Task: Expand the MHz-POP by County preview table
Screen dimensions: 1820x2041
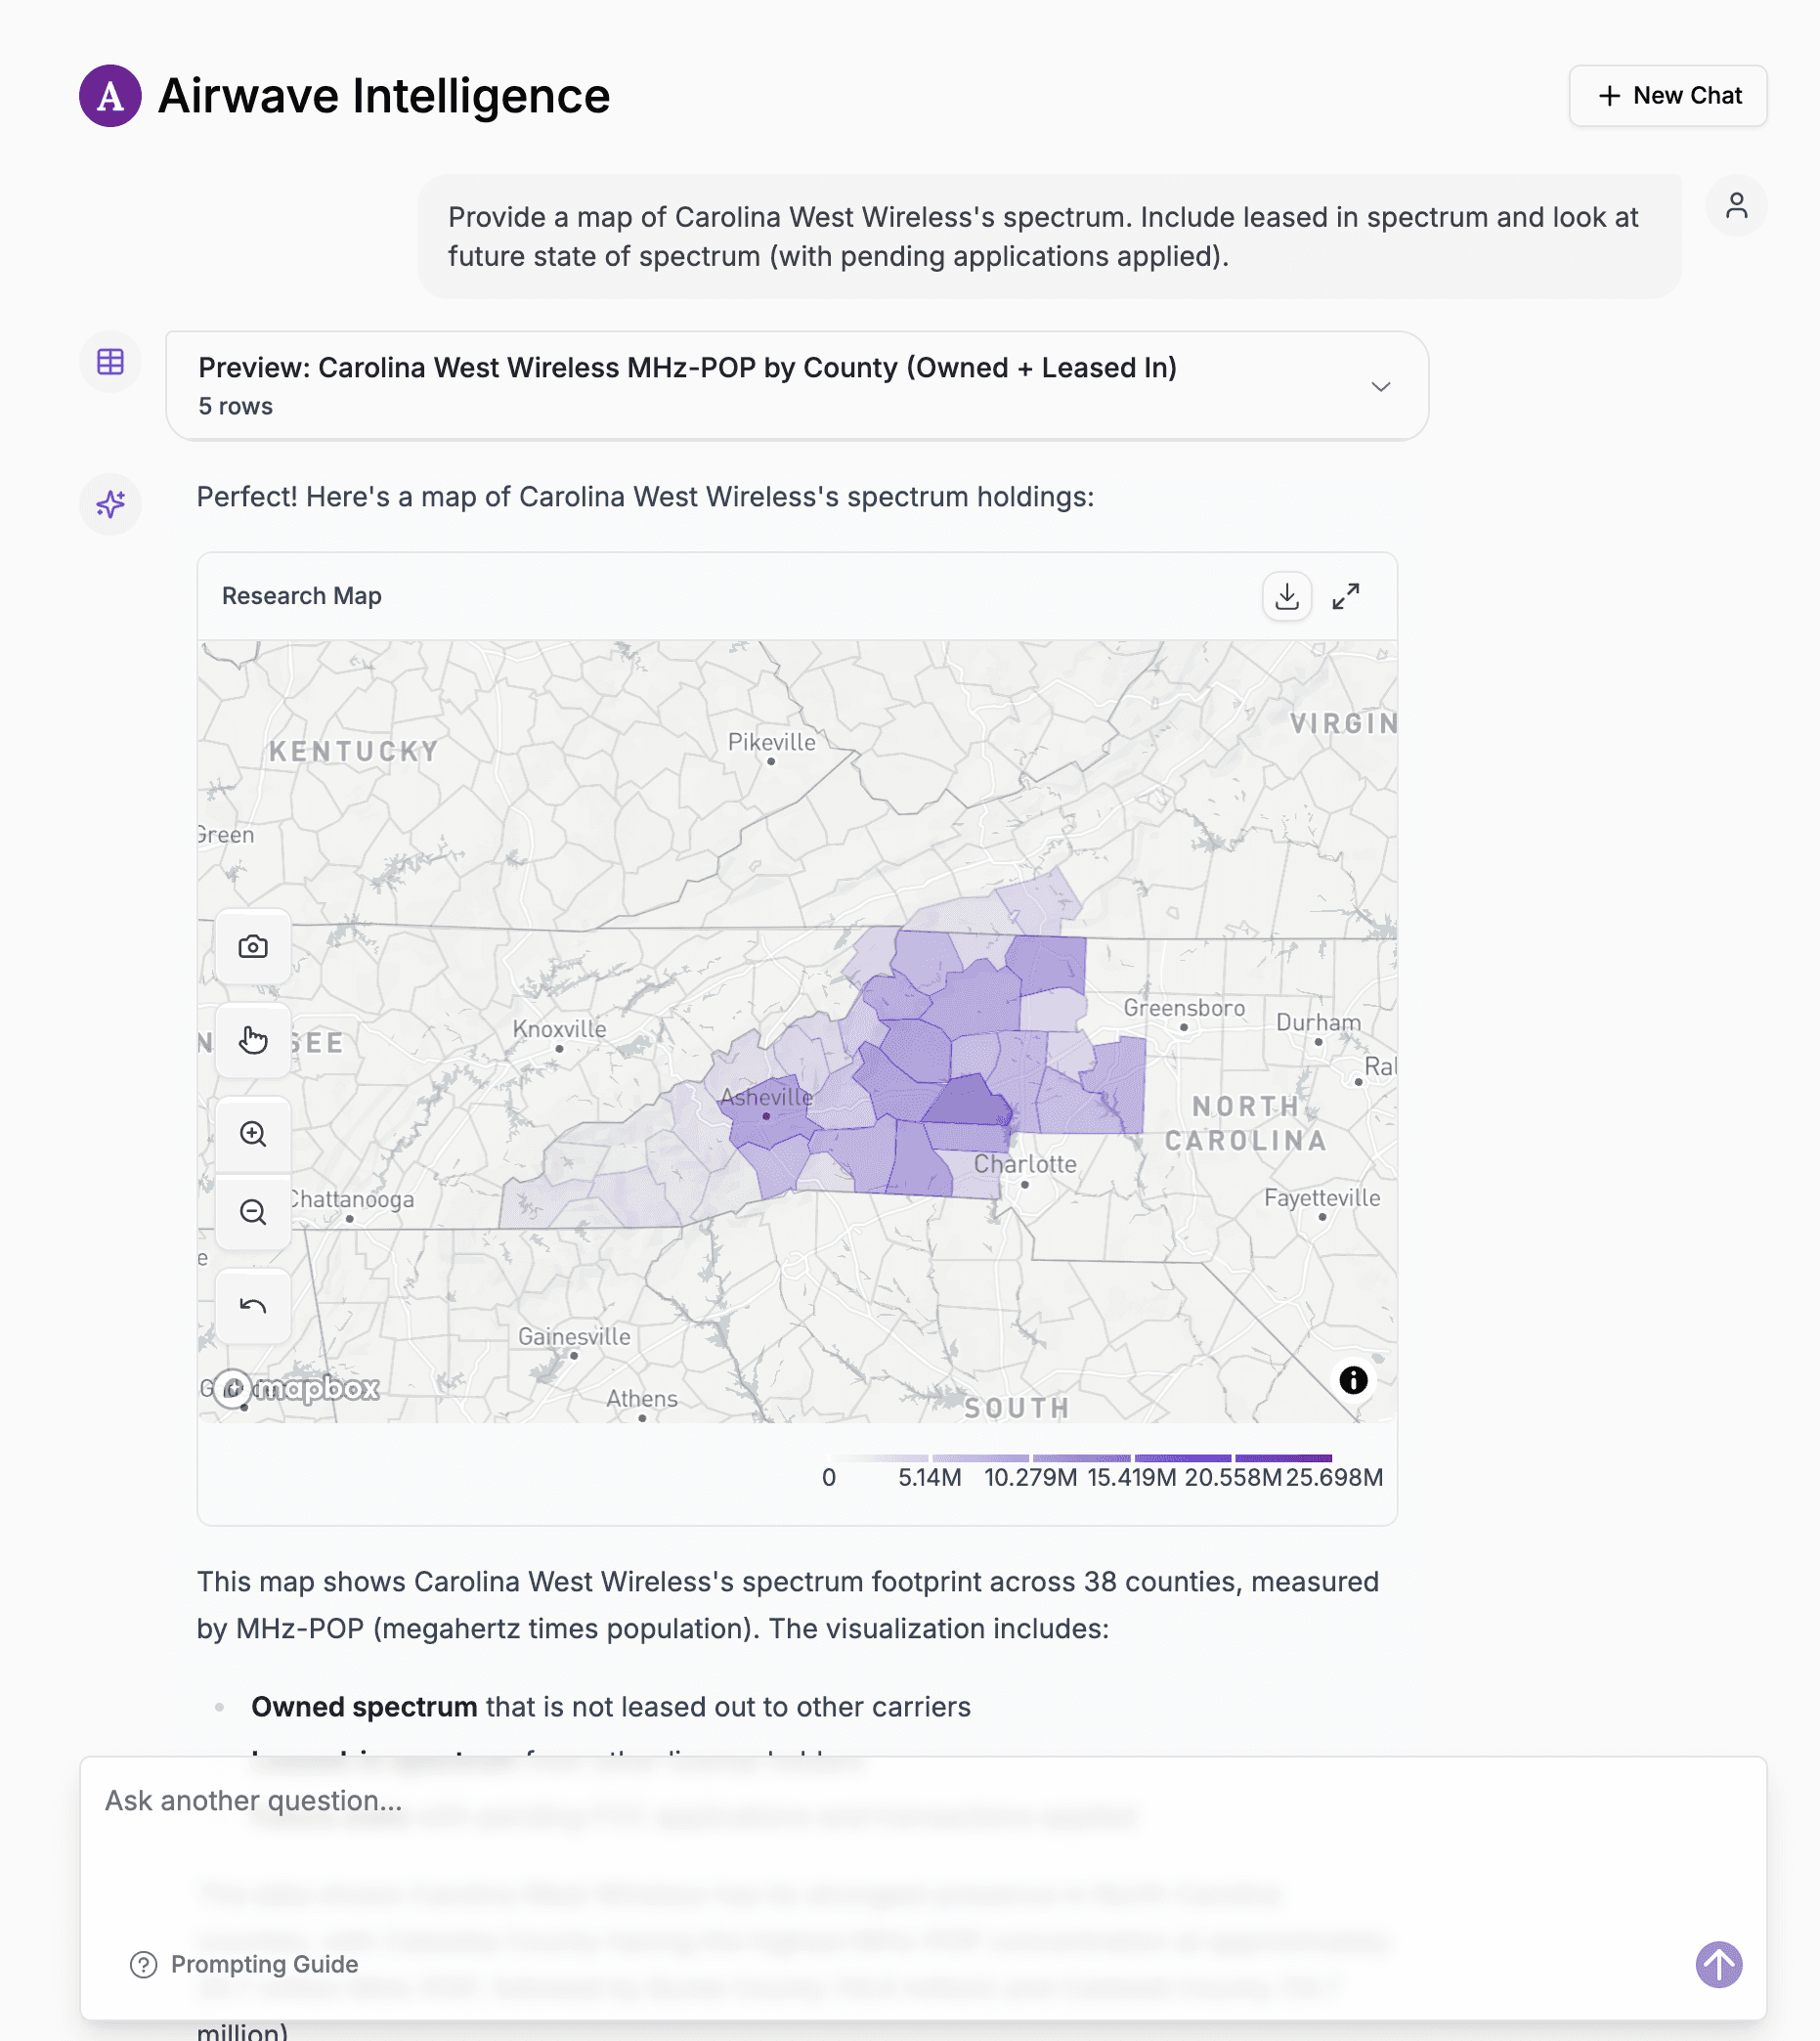Action: 1382,386
